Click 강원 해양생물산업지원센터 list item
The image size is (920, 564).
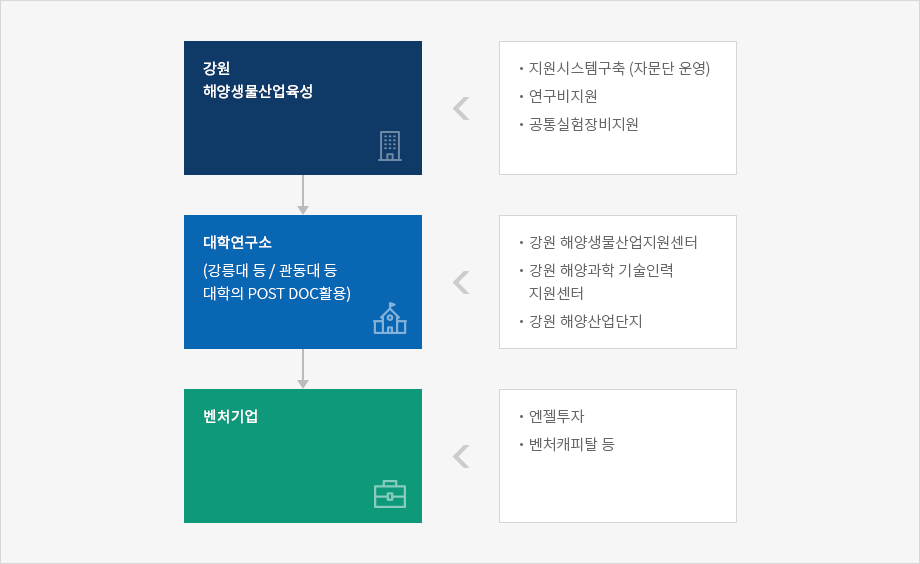[608, 242]
